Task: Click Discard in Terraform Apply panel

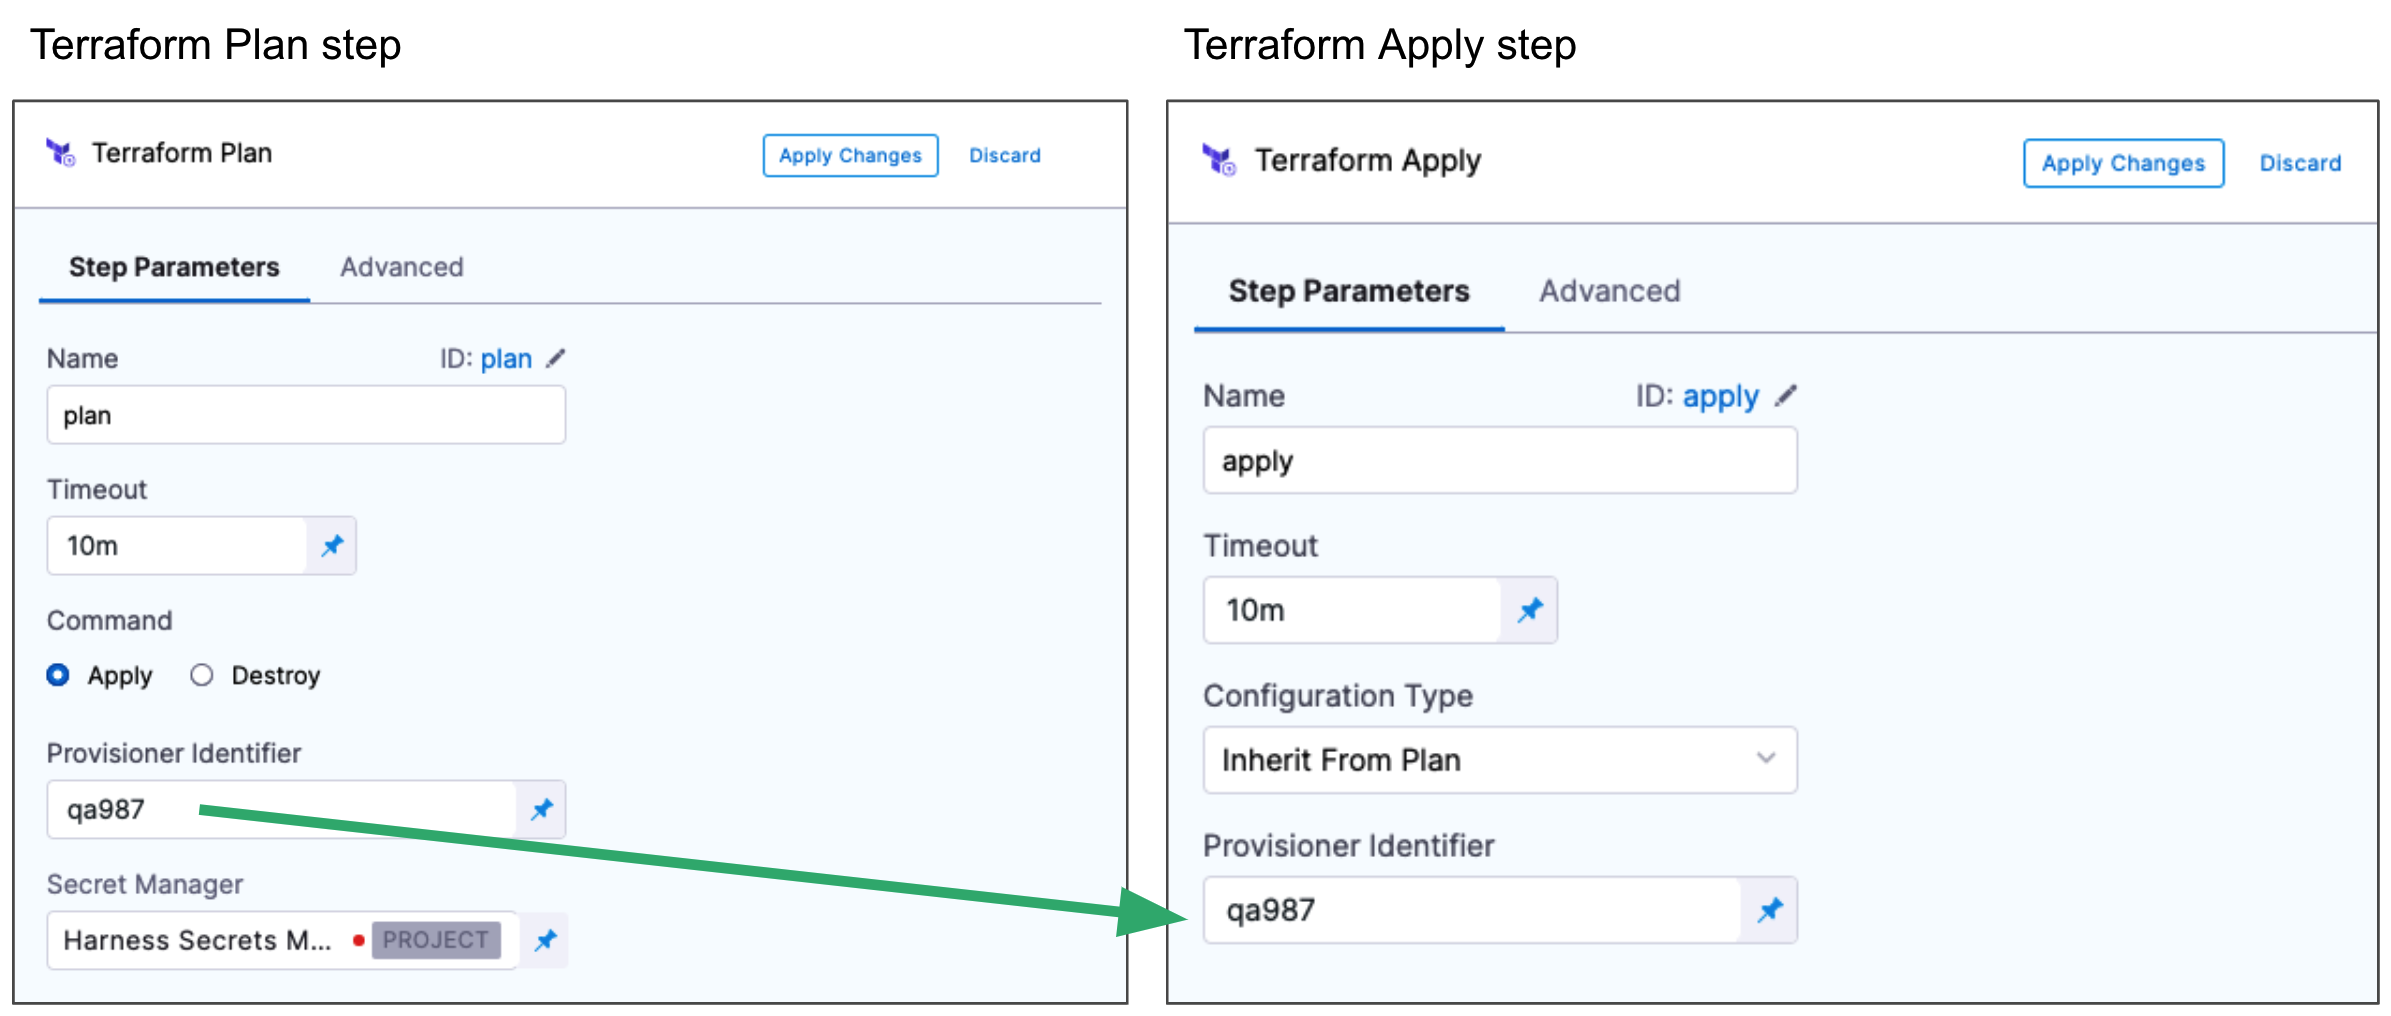Action: click(2300, 163)
